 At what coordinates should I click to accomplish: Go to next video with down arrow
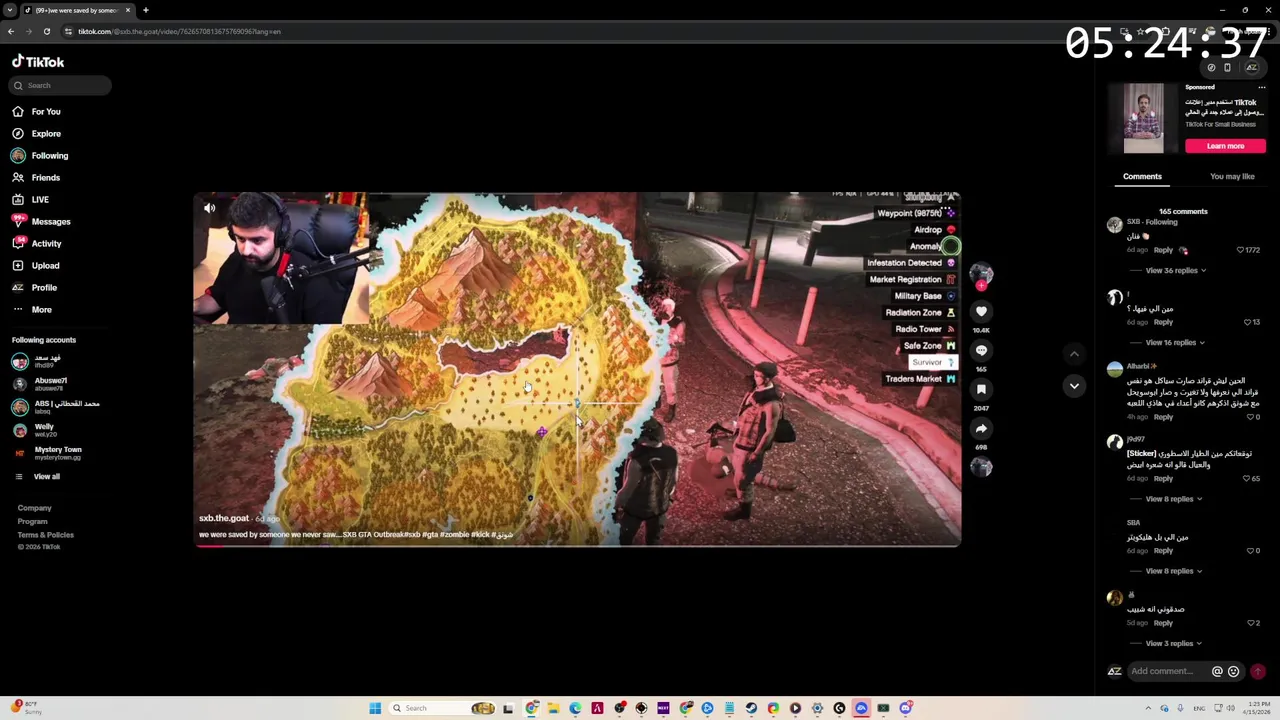coord(1074,386)
